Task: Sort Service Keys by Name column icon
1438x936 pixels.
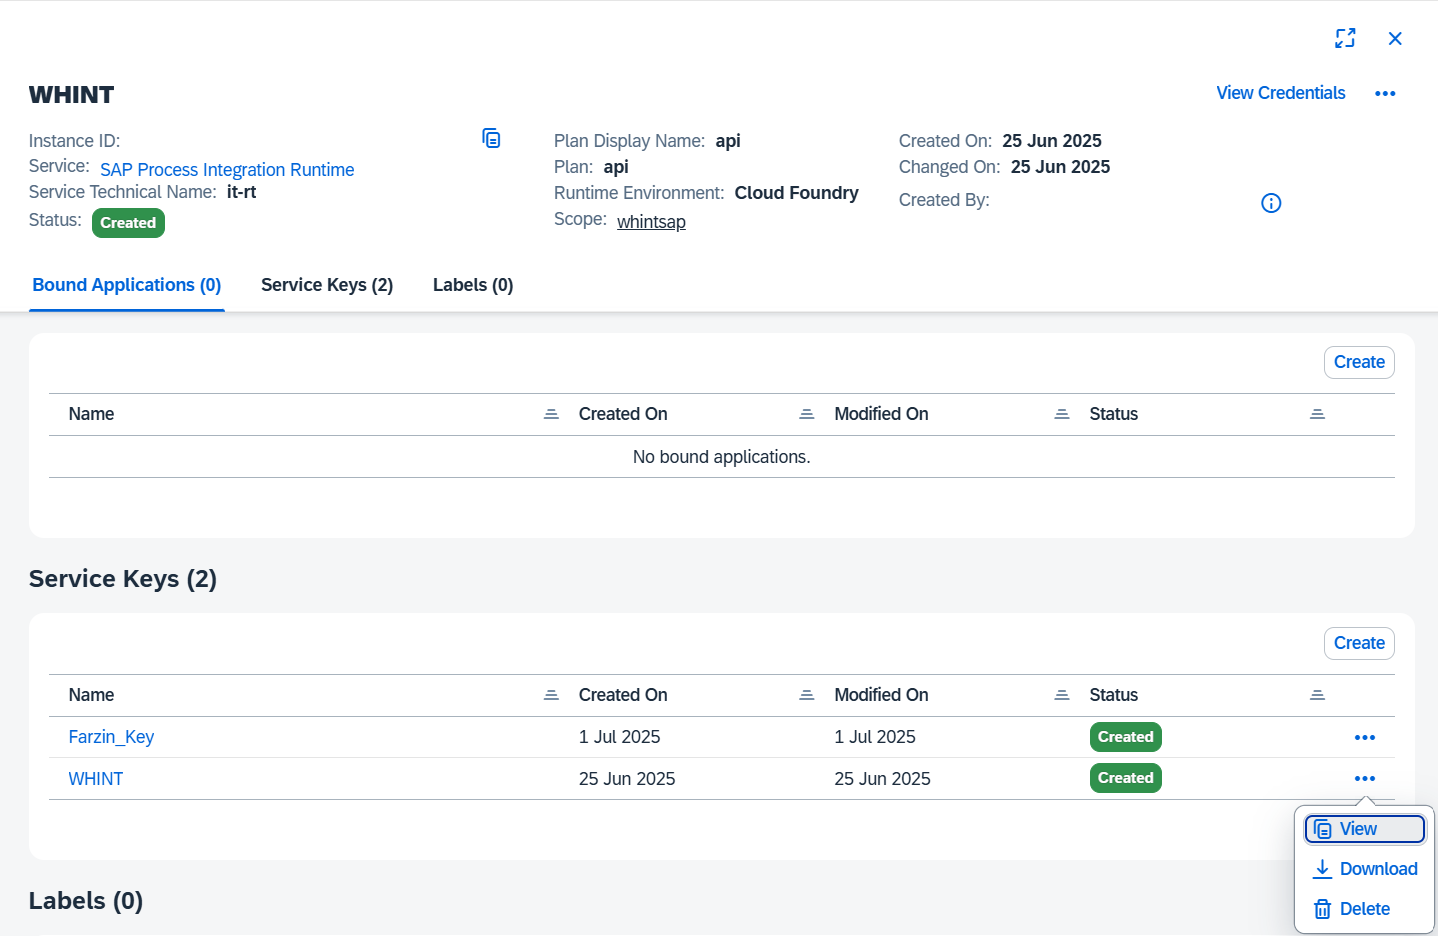Action: coord(551,695)
